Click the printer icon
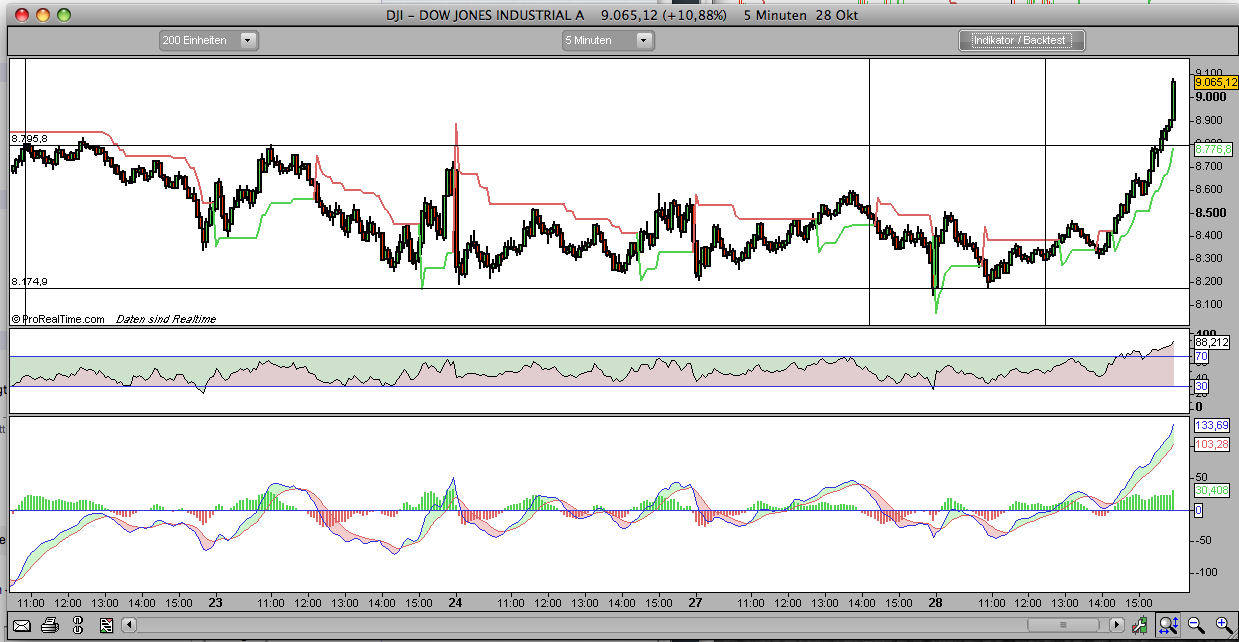This screenshot has width=1239, height=642. coord(50,627)
